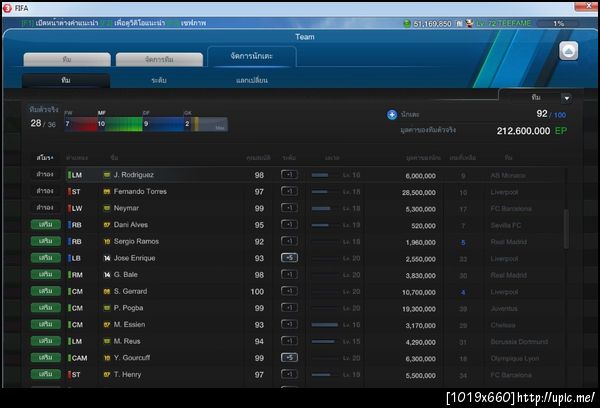Viewport: 600px width, 408px height.
Task: Click the 06 season badge beside S. Gerrard
Action: pos(107,291)
